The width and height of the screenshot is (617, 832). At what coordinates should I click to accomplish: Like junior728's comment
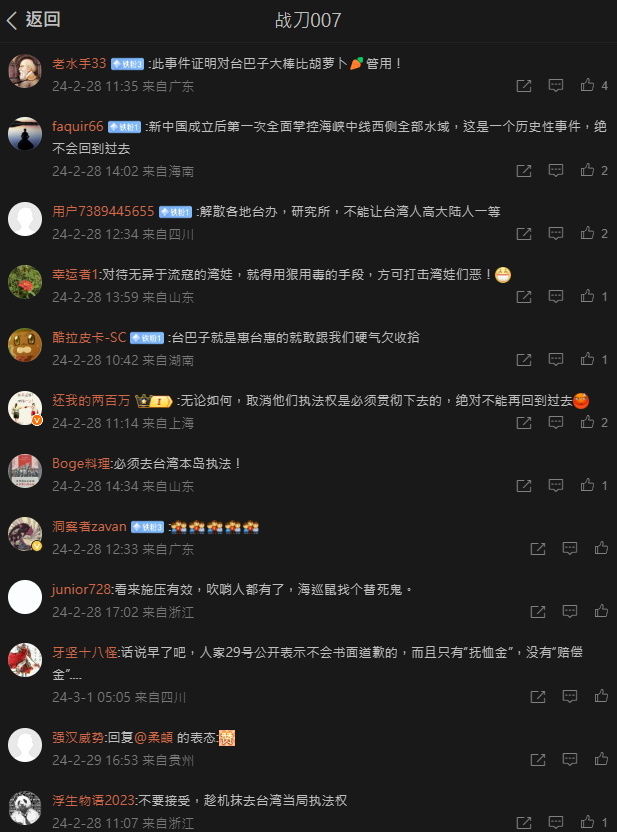(x=601, y=611)
